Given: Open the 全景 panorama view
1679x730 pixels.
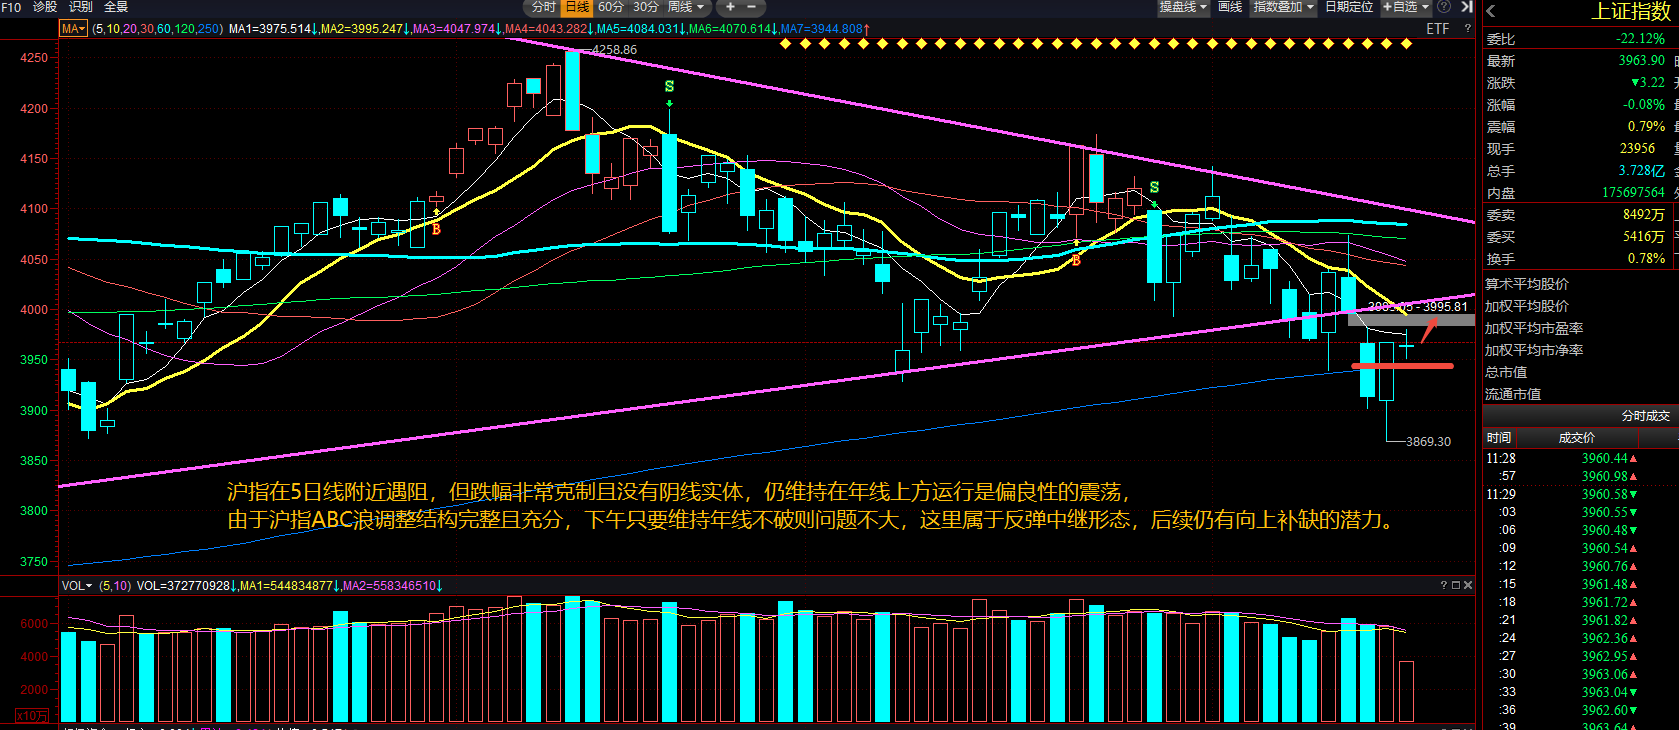Looking at the screenshot, I should pos(117,7).
